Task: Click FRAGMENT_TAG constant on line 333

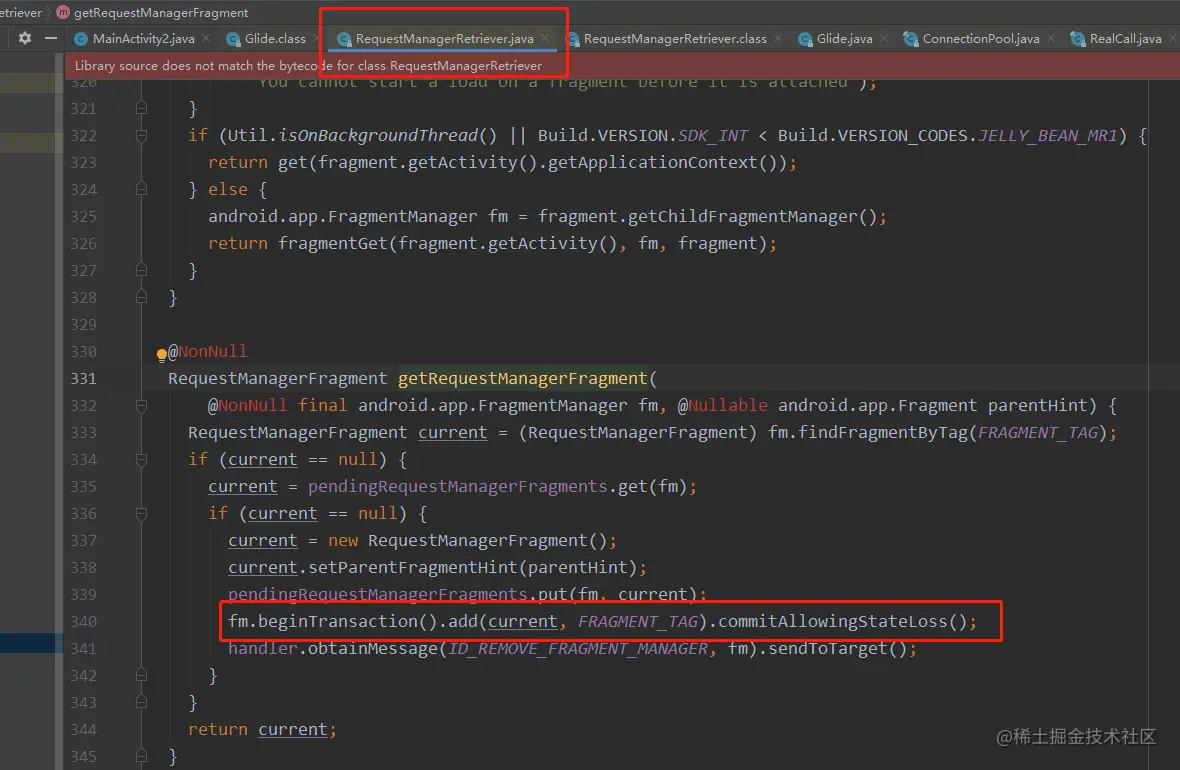Action: click(x=1038, y=433)
